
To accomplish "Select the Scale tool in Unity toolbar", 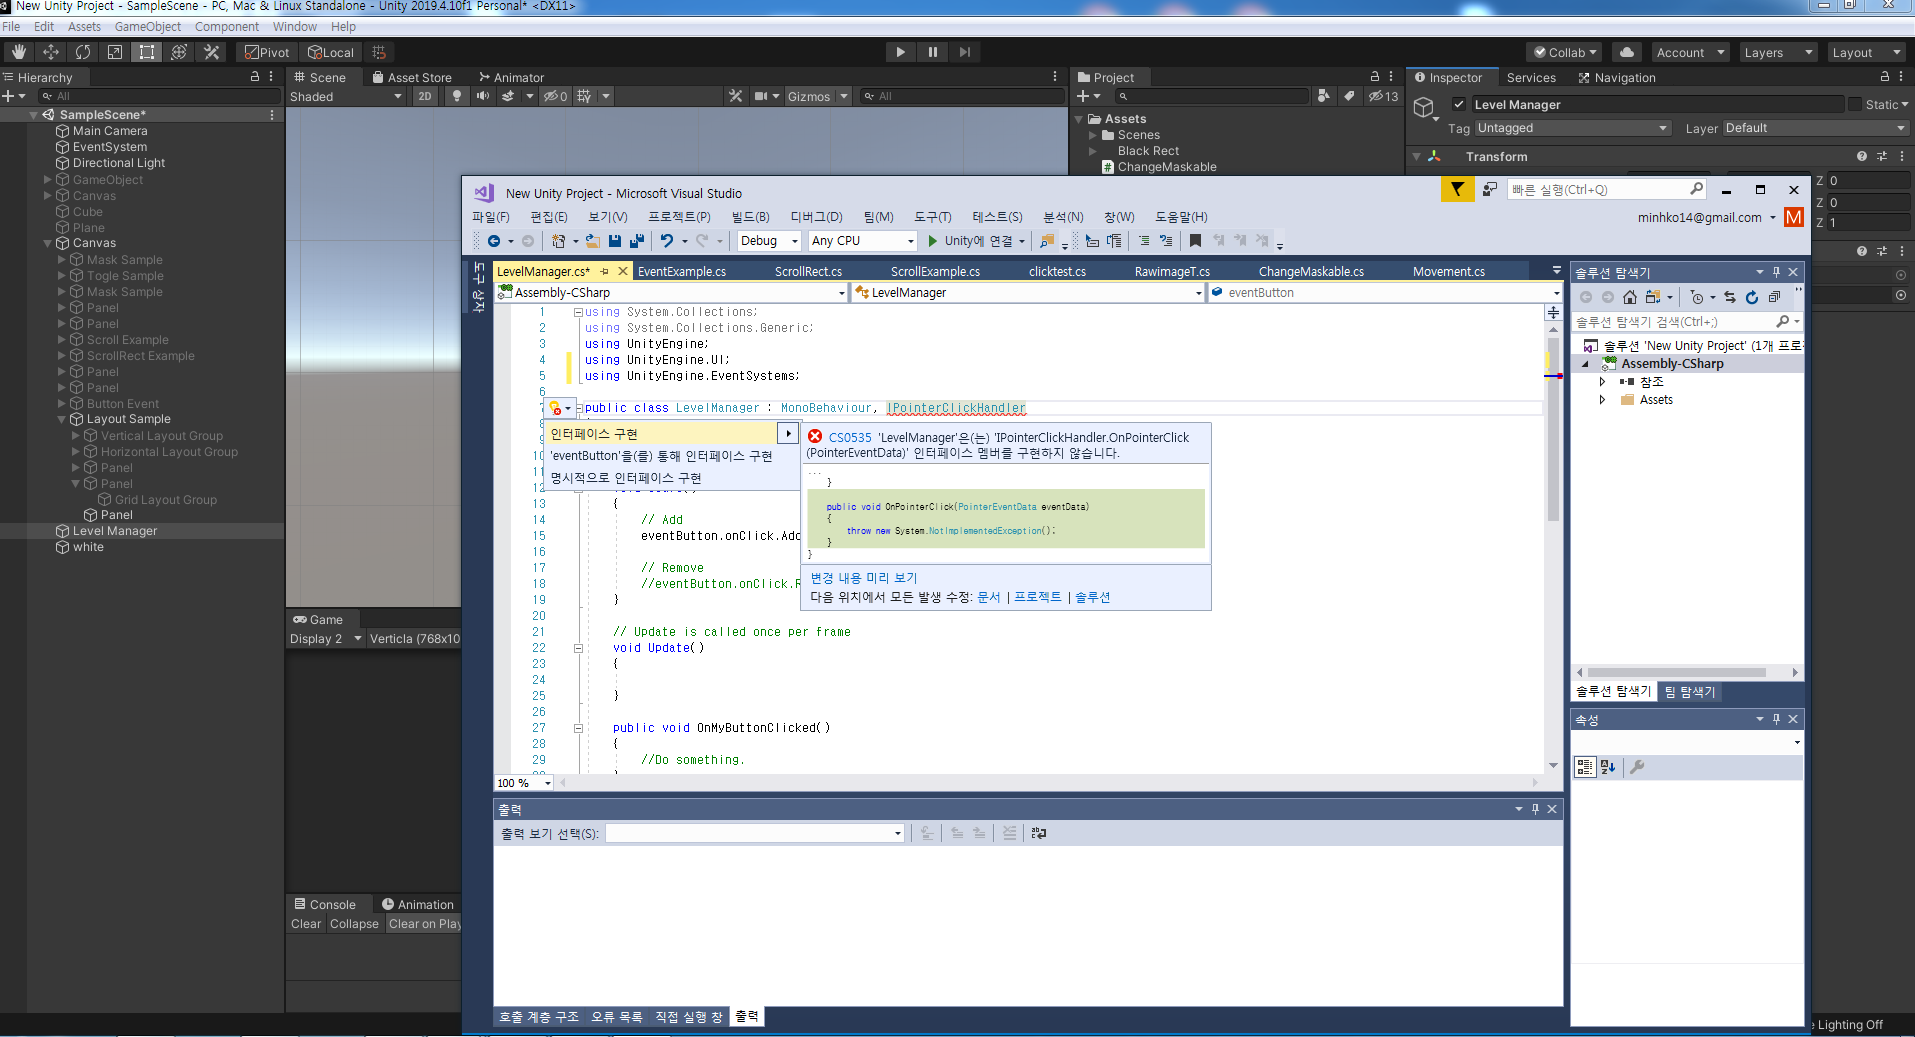I will [x=115, y=52].
